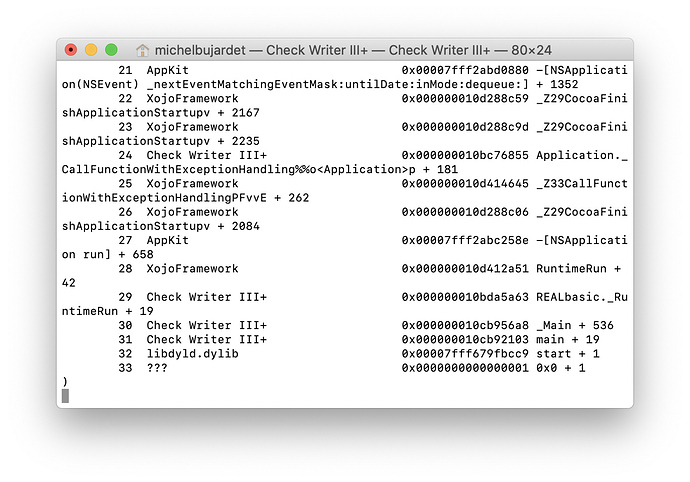Click the closing parenthesis line
The height and width of the screenshot is (482, 690).
65,382
